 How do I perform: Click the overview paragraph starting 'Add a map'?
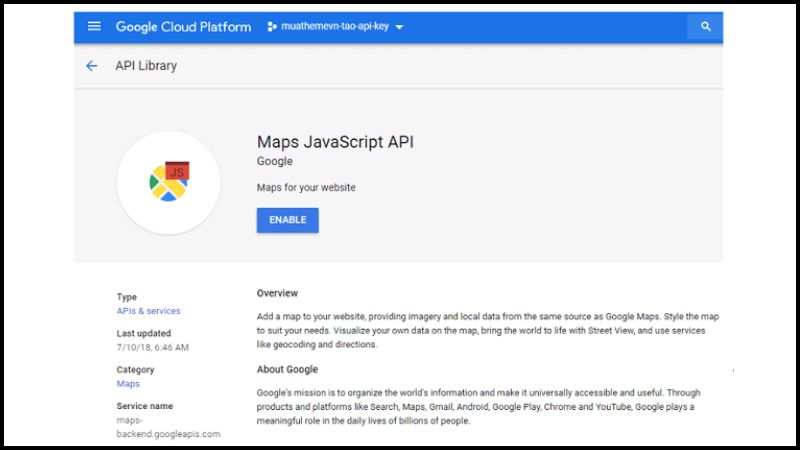488,331
